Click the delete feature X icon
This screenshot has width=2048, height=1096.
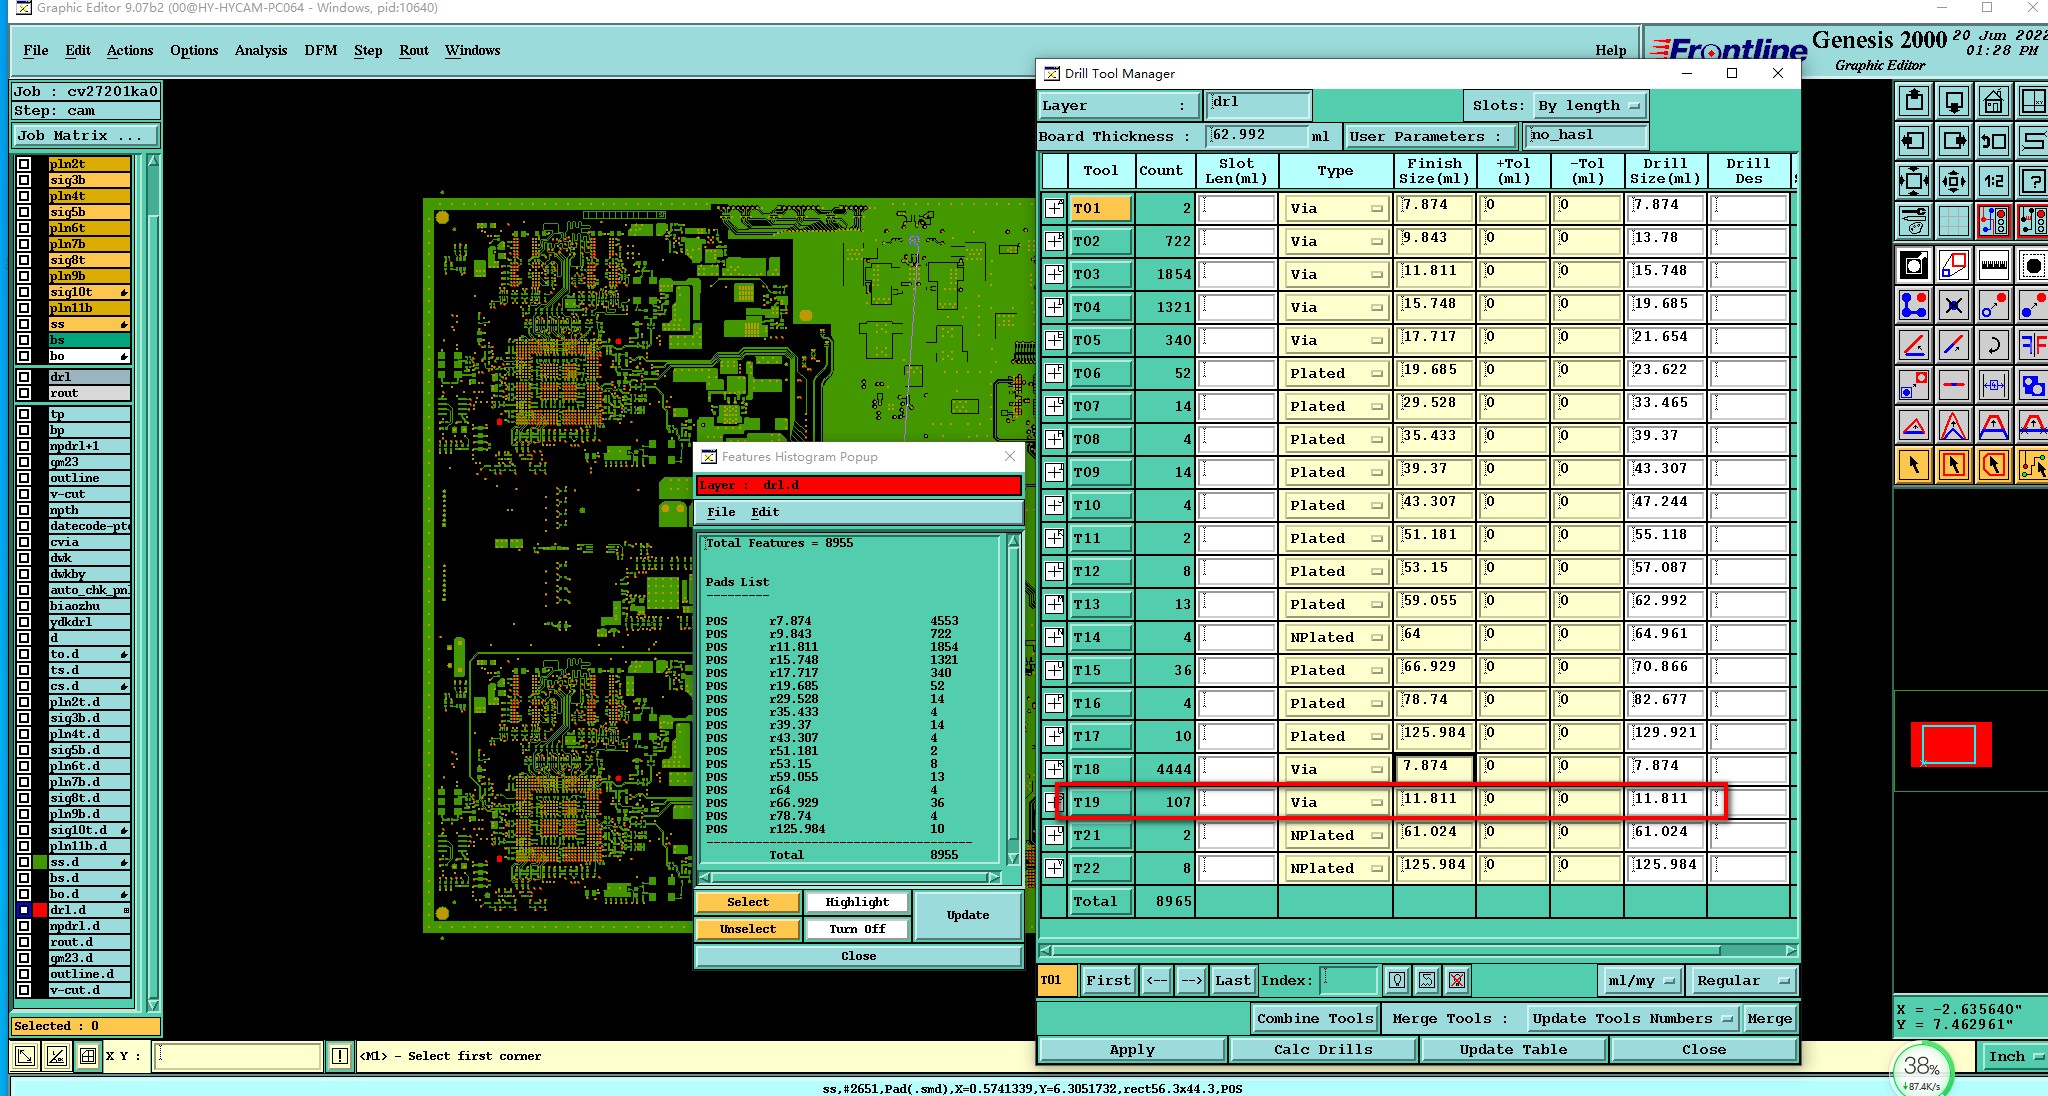click(x=1953, y=305)
